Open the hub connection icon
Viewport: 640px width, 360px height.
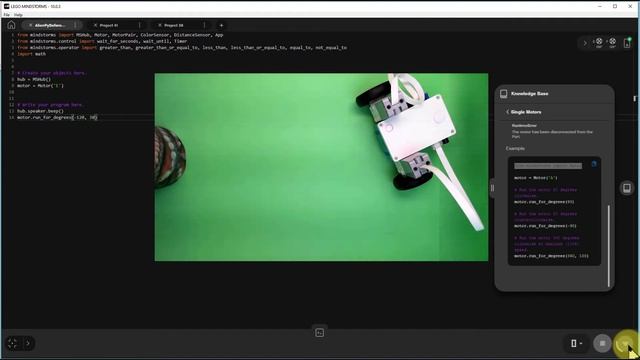(627, 42)
